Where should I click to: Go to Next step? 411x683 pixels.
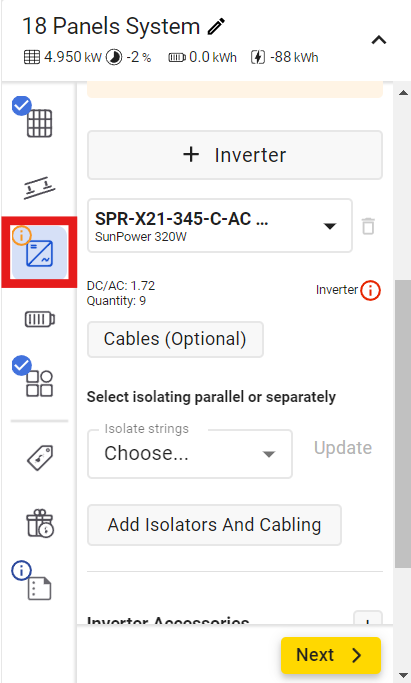331,655
